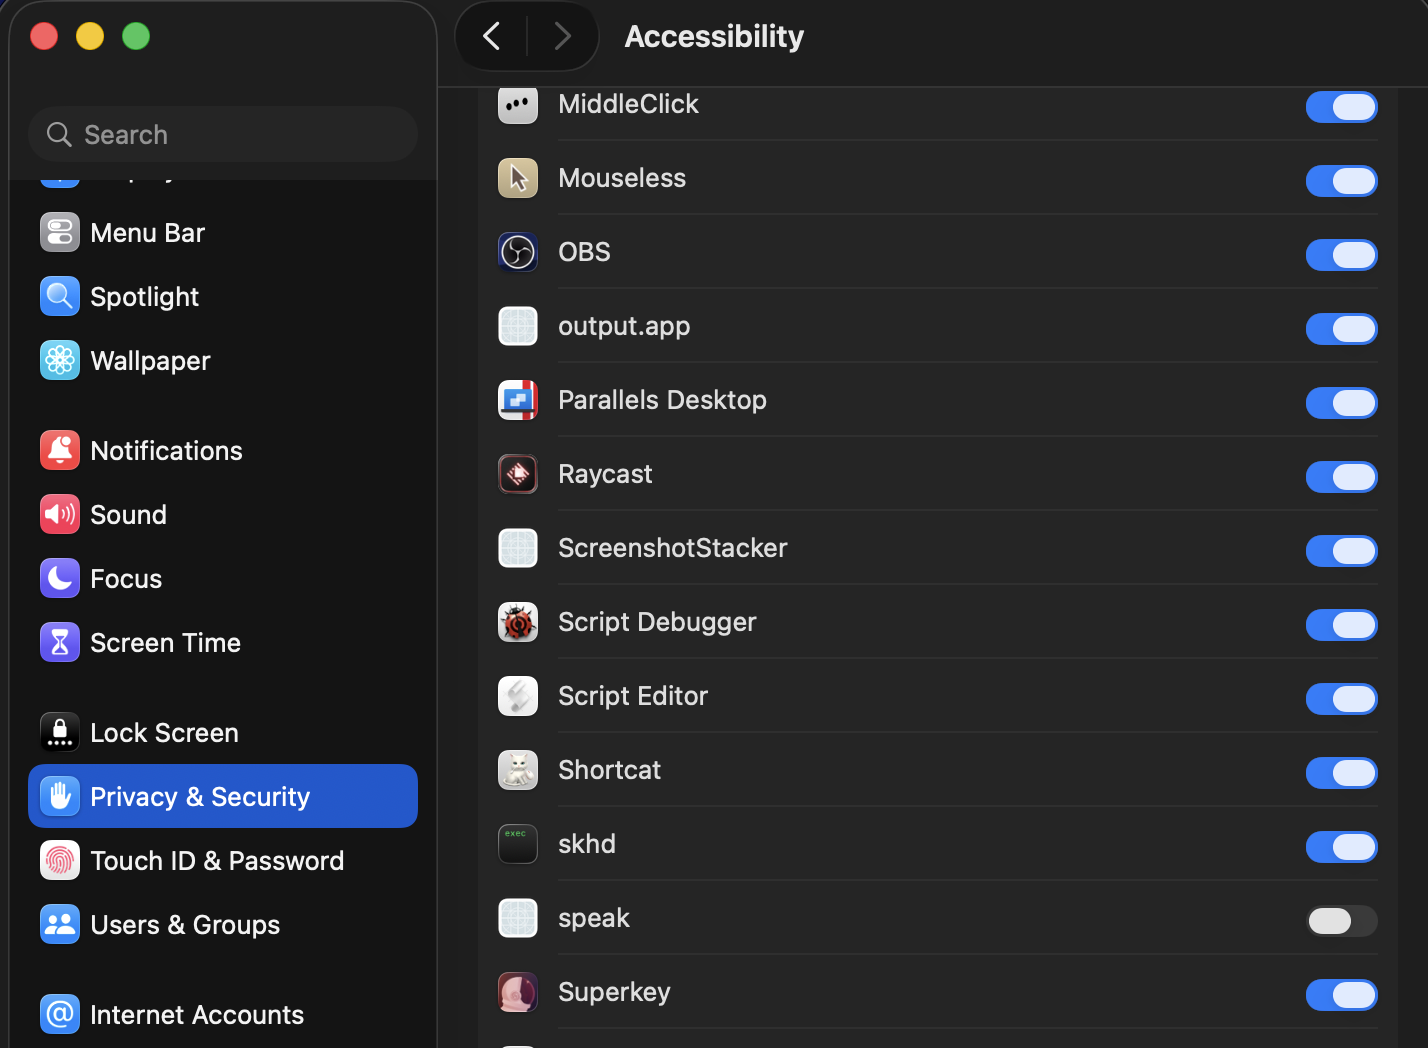Navigate back using the back arrow
This screenshot has height=1048, width=1428.
(x=491, y=35)
